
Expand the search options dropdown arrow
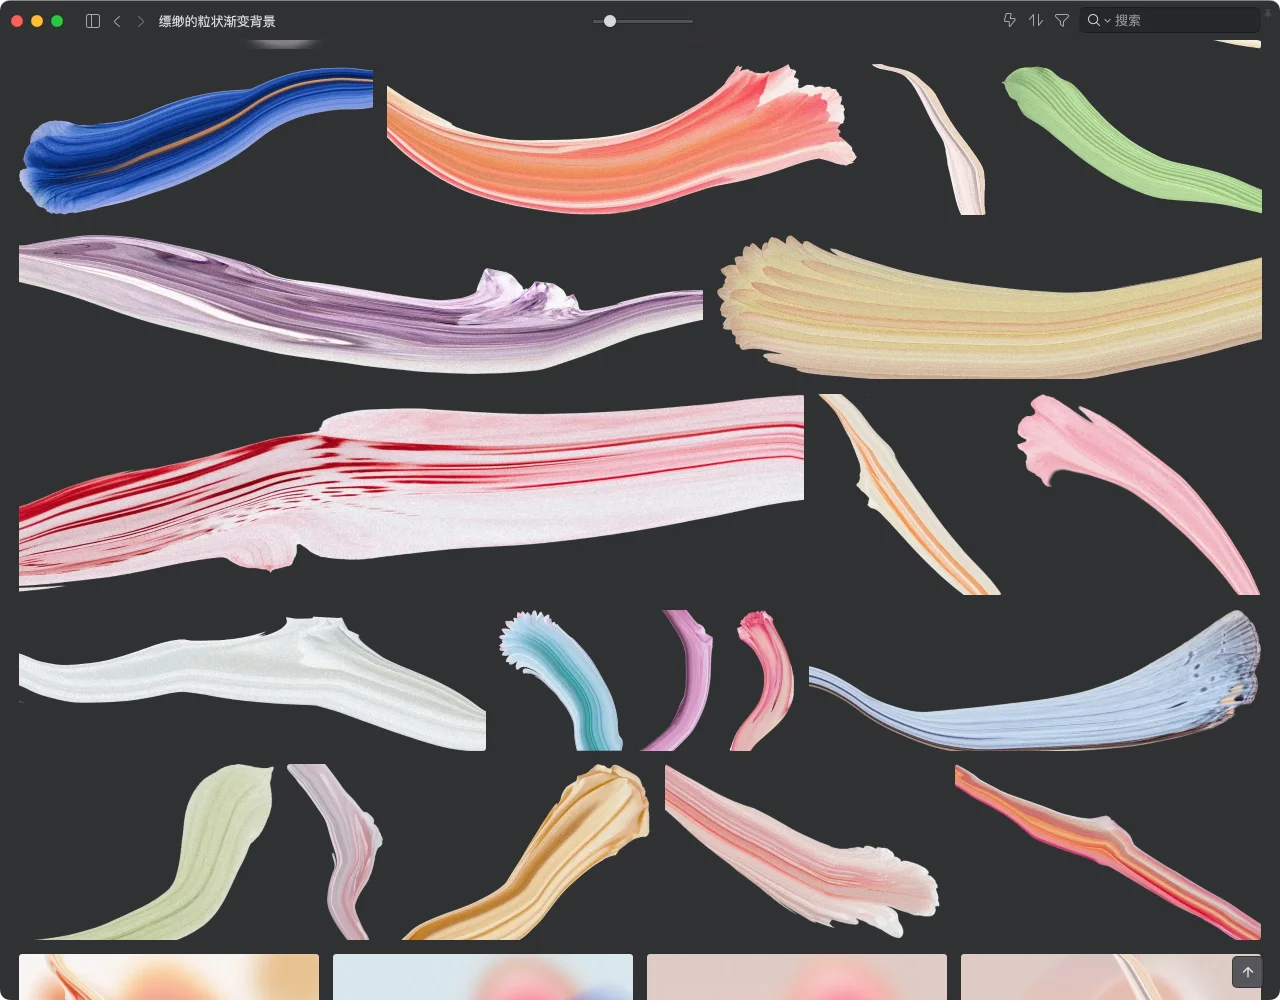[1107, 21]
